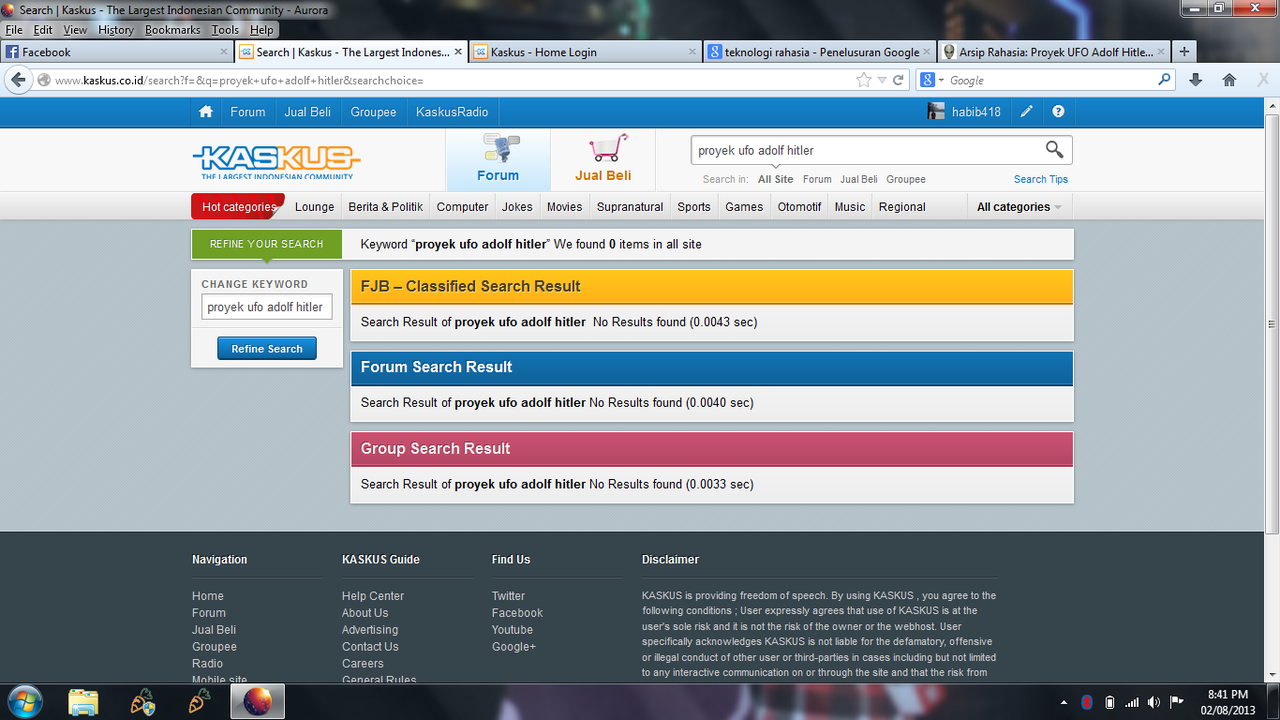This screenshot has height=720, width=1280.
Task: Click KaskusRadio in top blue bar
Action: [452, 112]
